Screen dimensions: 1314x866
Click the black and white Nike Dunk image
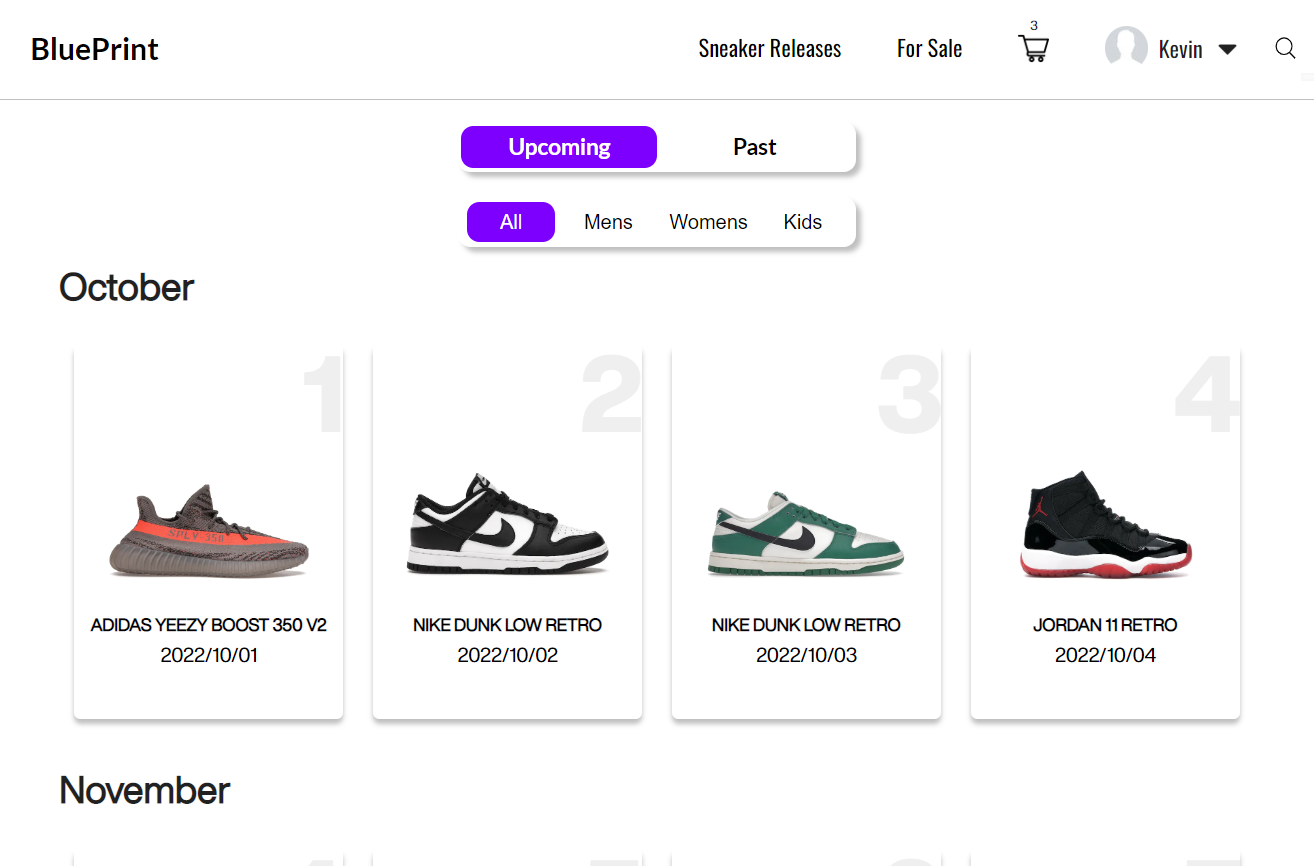(x=507, y=526)
